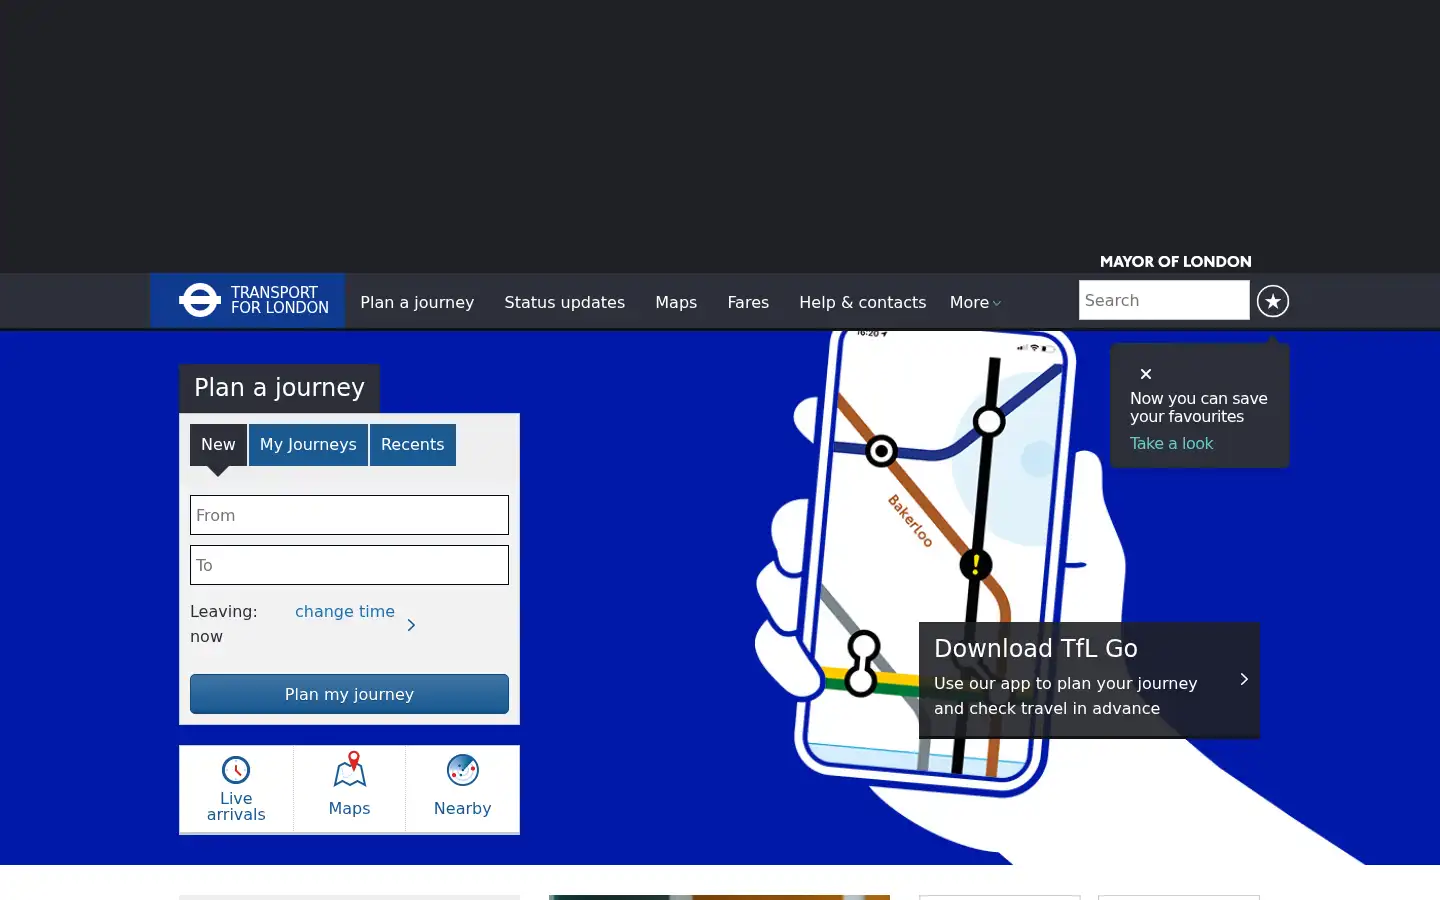This screenshot has width=1440, height=900.
Task: Open Plan a journey in the navigation bar
Action: 417,302
